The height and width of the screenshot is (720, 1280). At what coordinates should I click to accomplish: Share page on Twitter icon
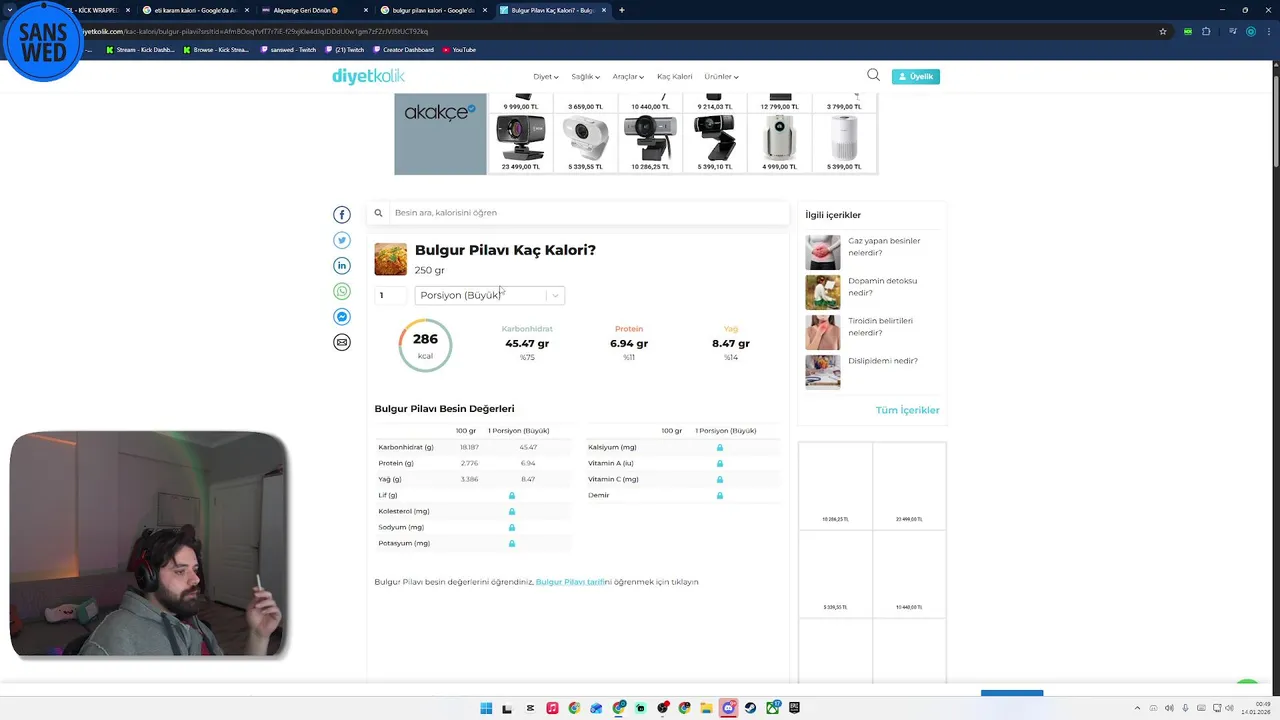[342, 240]
